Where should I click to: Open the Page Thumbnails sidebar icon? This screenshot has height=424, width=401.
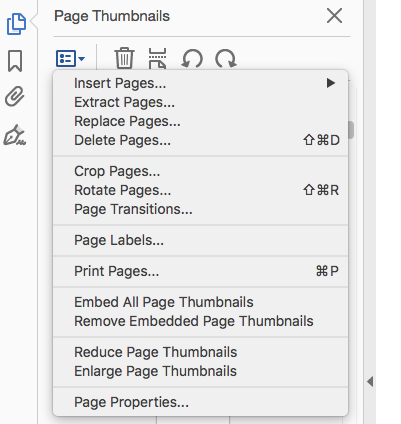click(x=16, y=24)
